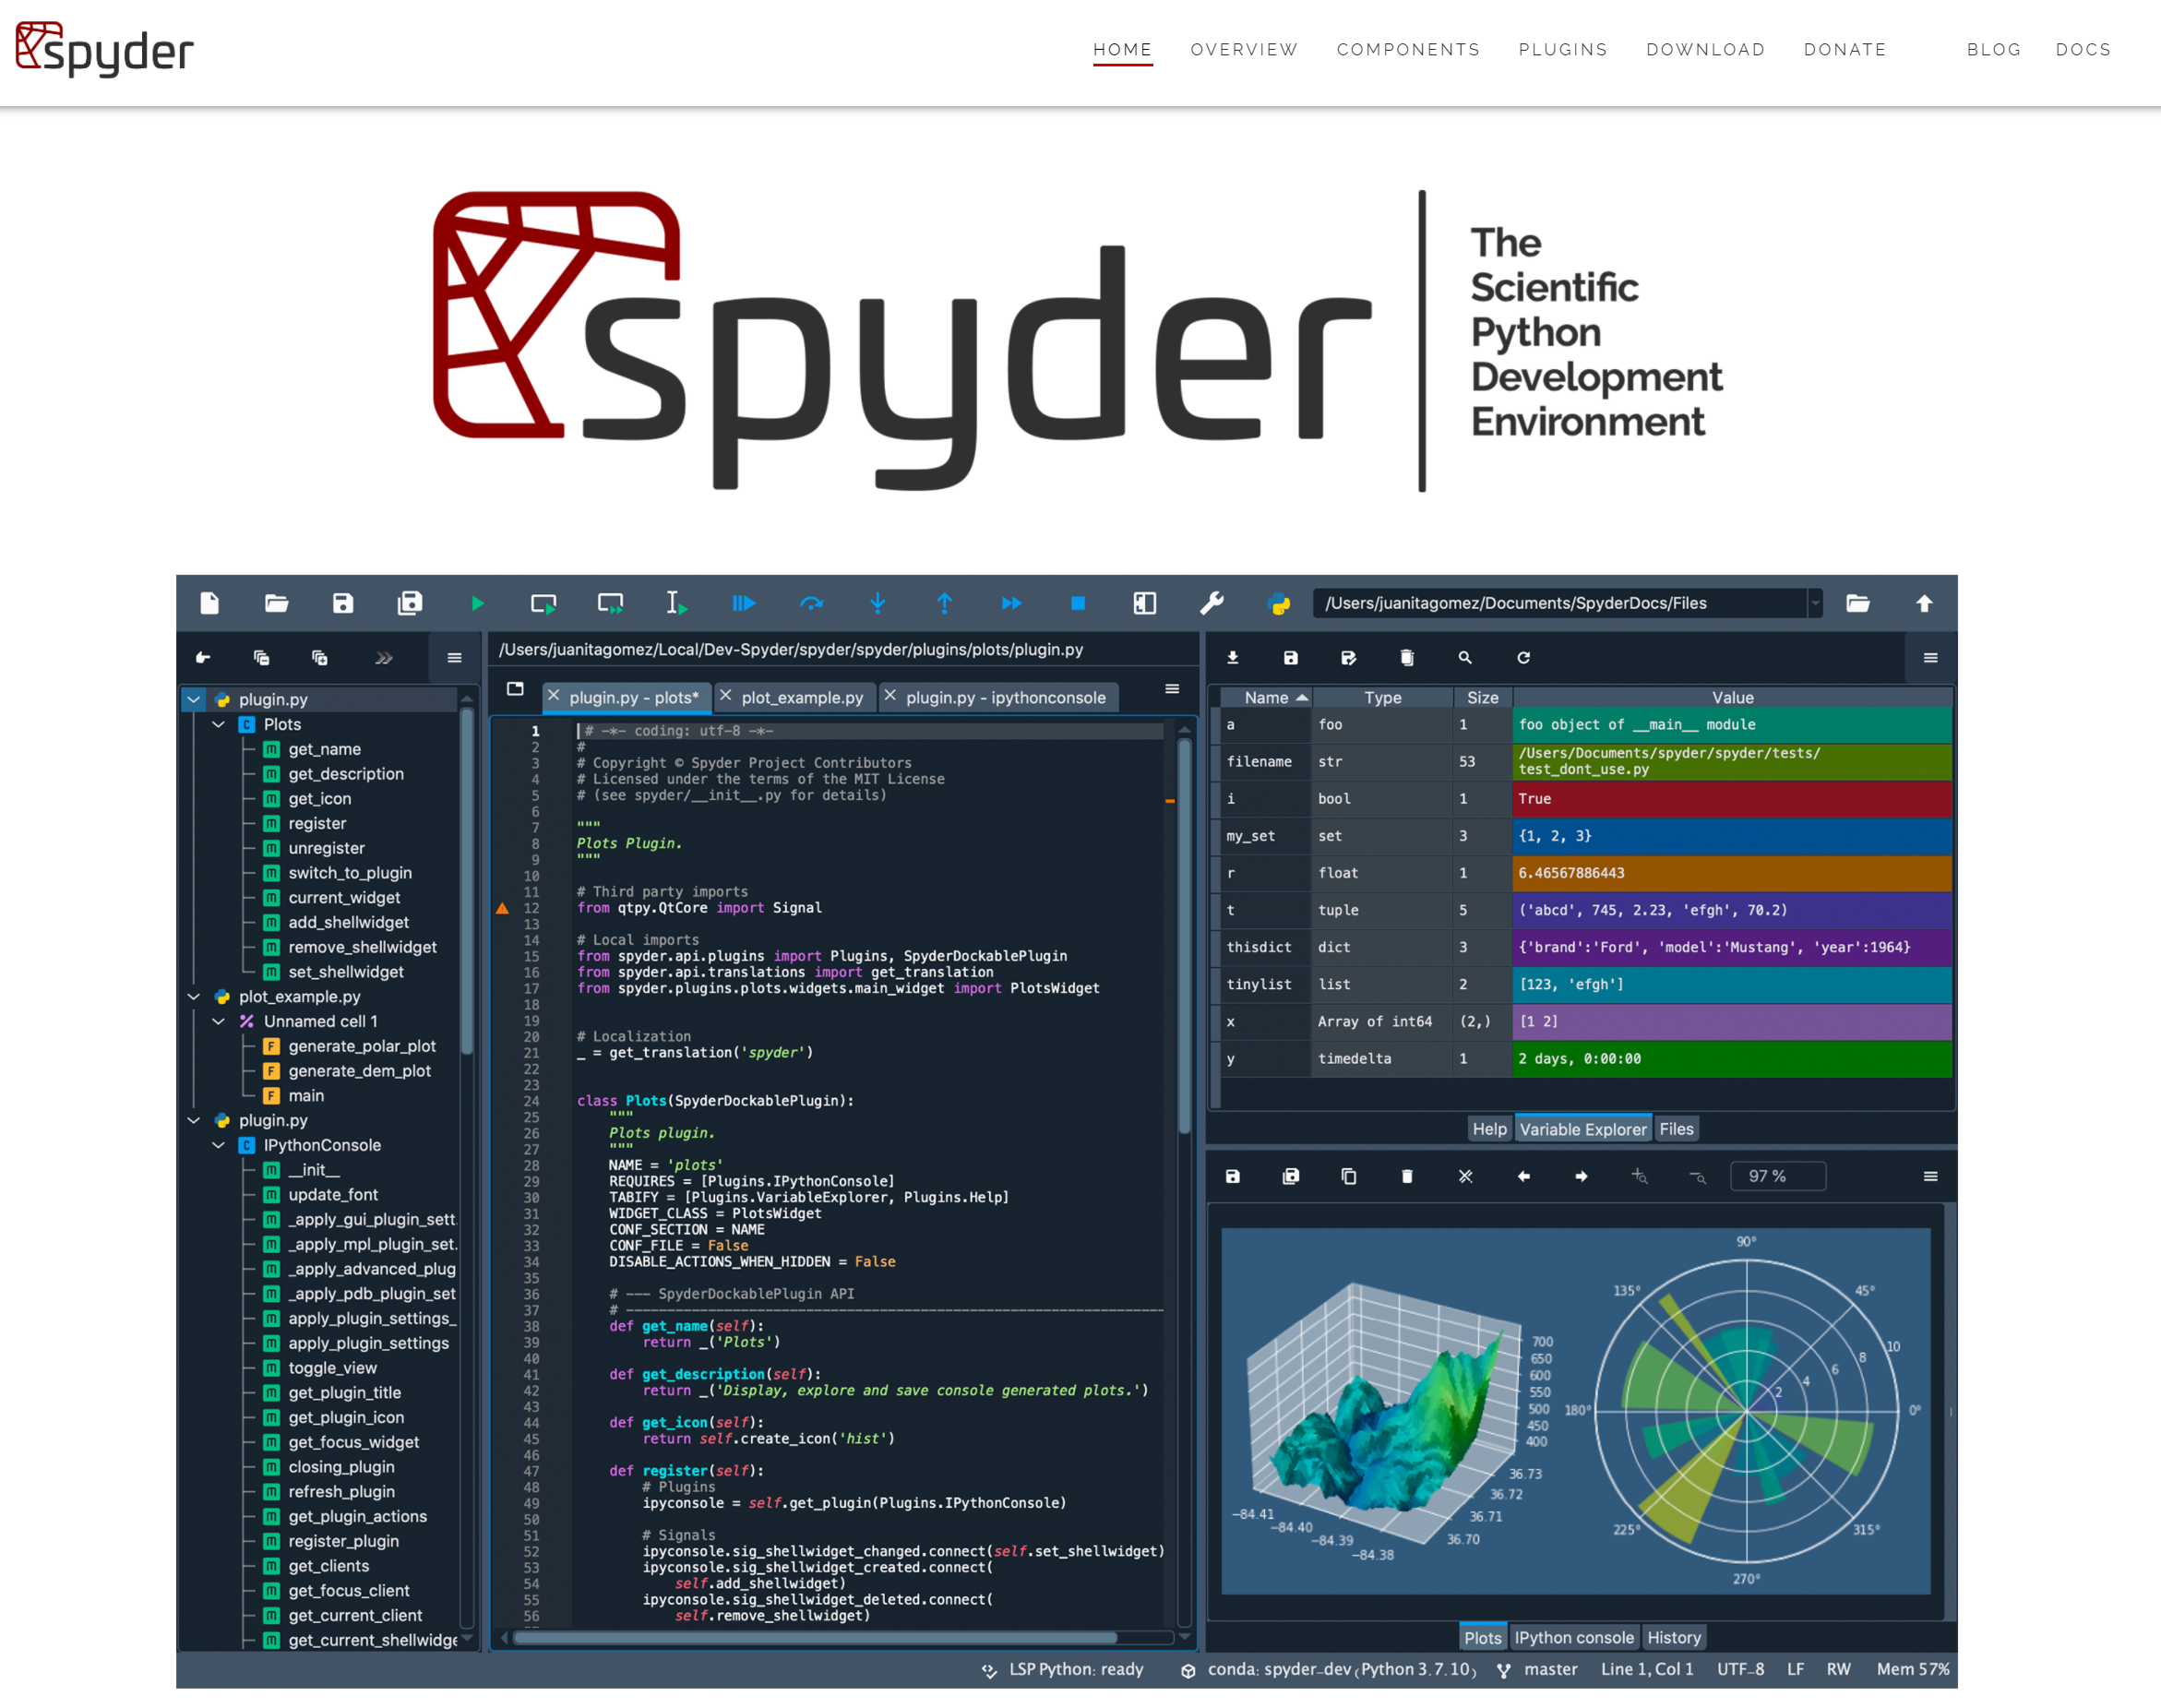Viewport: 2161px width, 1708px height.
Task: Click the 97 % zoom field
Action: (1776, 1176)
